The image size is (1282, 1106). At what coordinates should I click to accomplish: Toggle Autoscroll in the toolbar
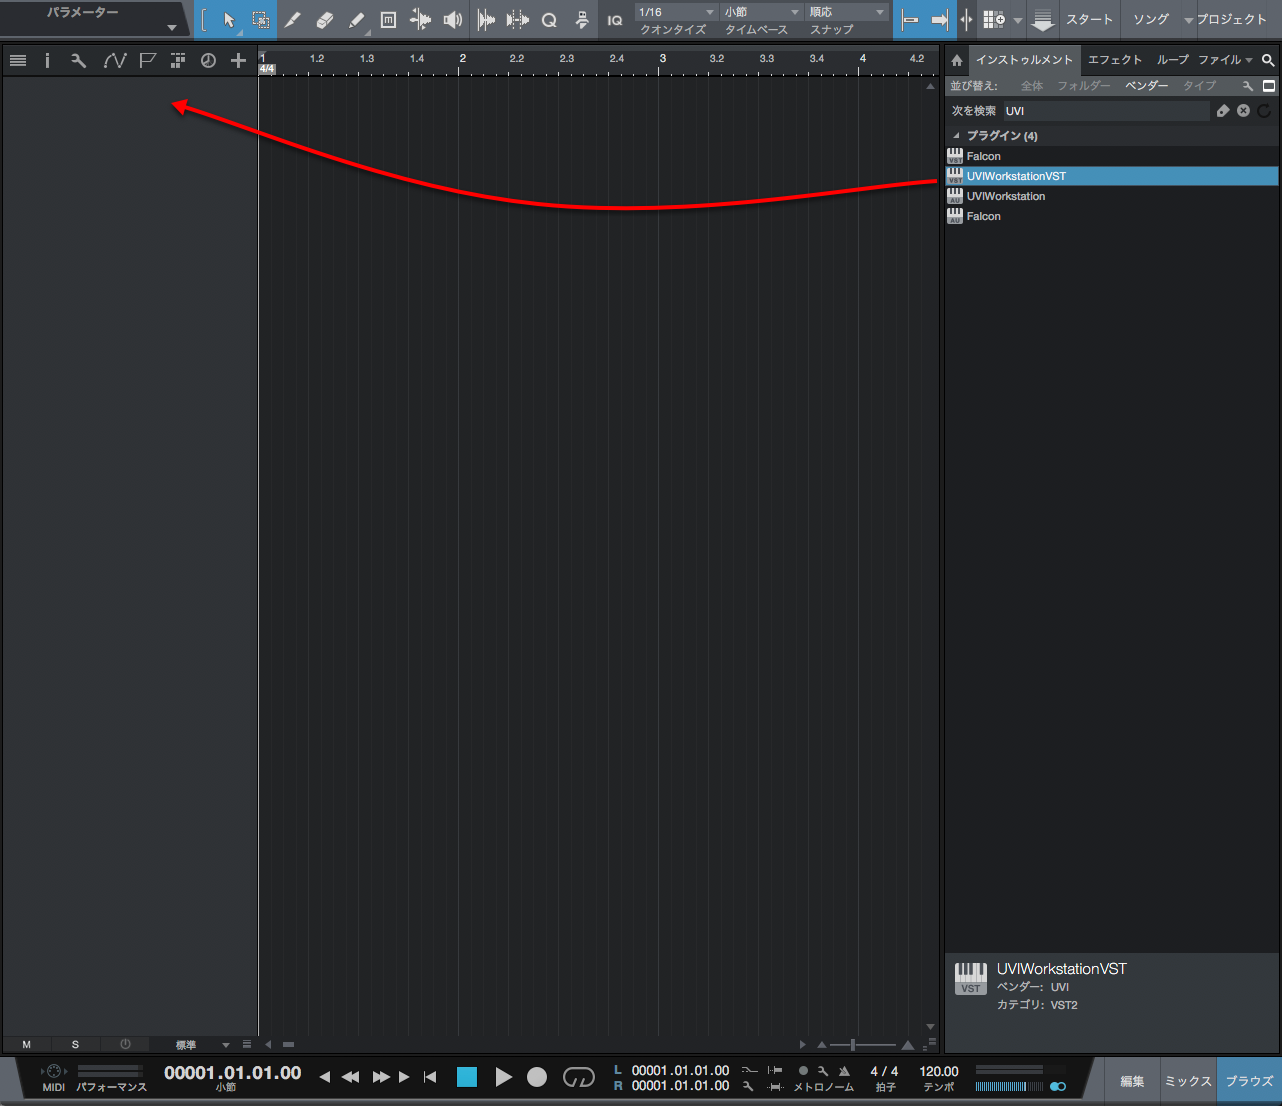click(x=939, y=20)
